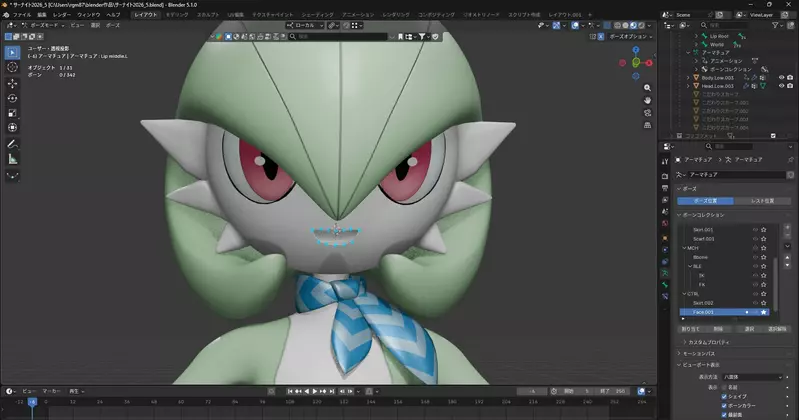The height and width of the screenshot is (420, 799).
Task: Open the Pose Mode dropdown
Action: click(x=43, y=25)
